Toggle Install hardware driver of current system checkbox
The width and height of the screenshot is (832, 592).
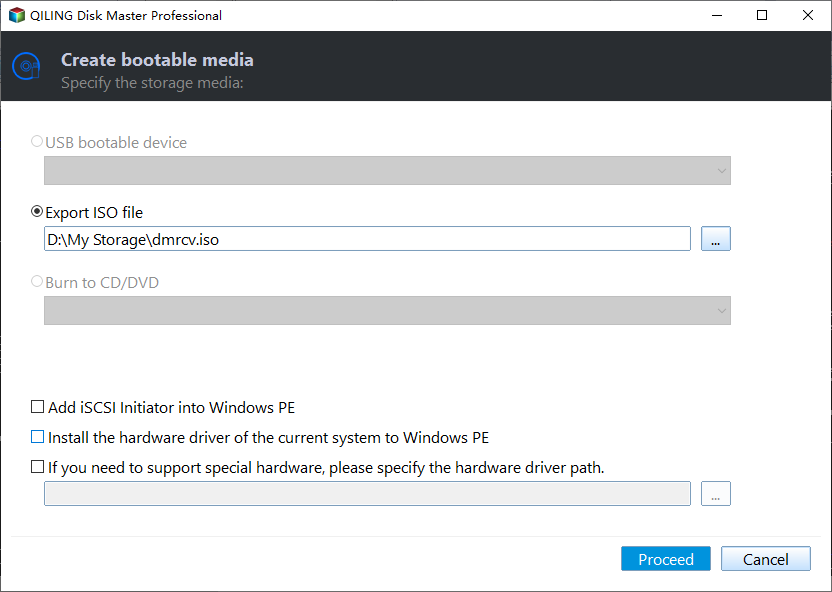[x=37, y=437]
